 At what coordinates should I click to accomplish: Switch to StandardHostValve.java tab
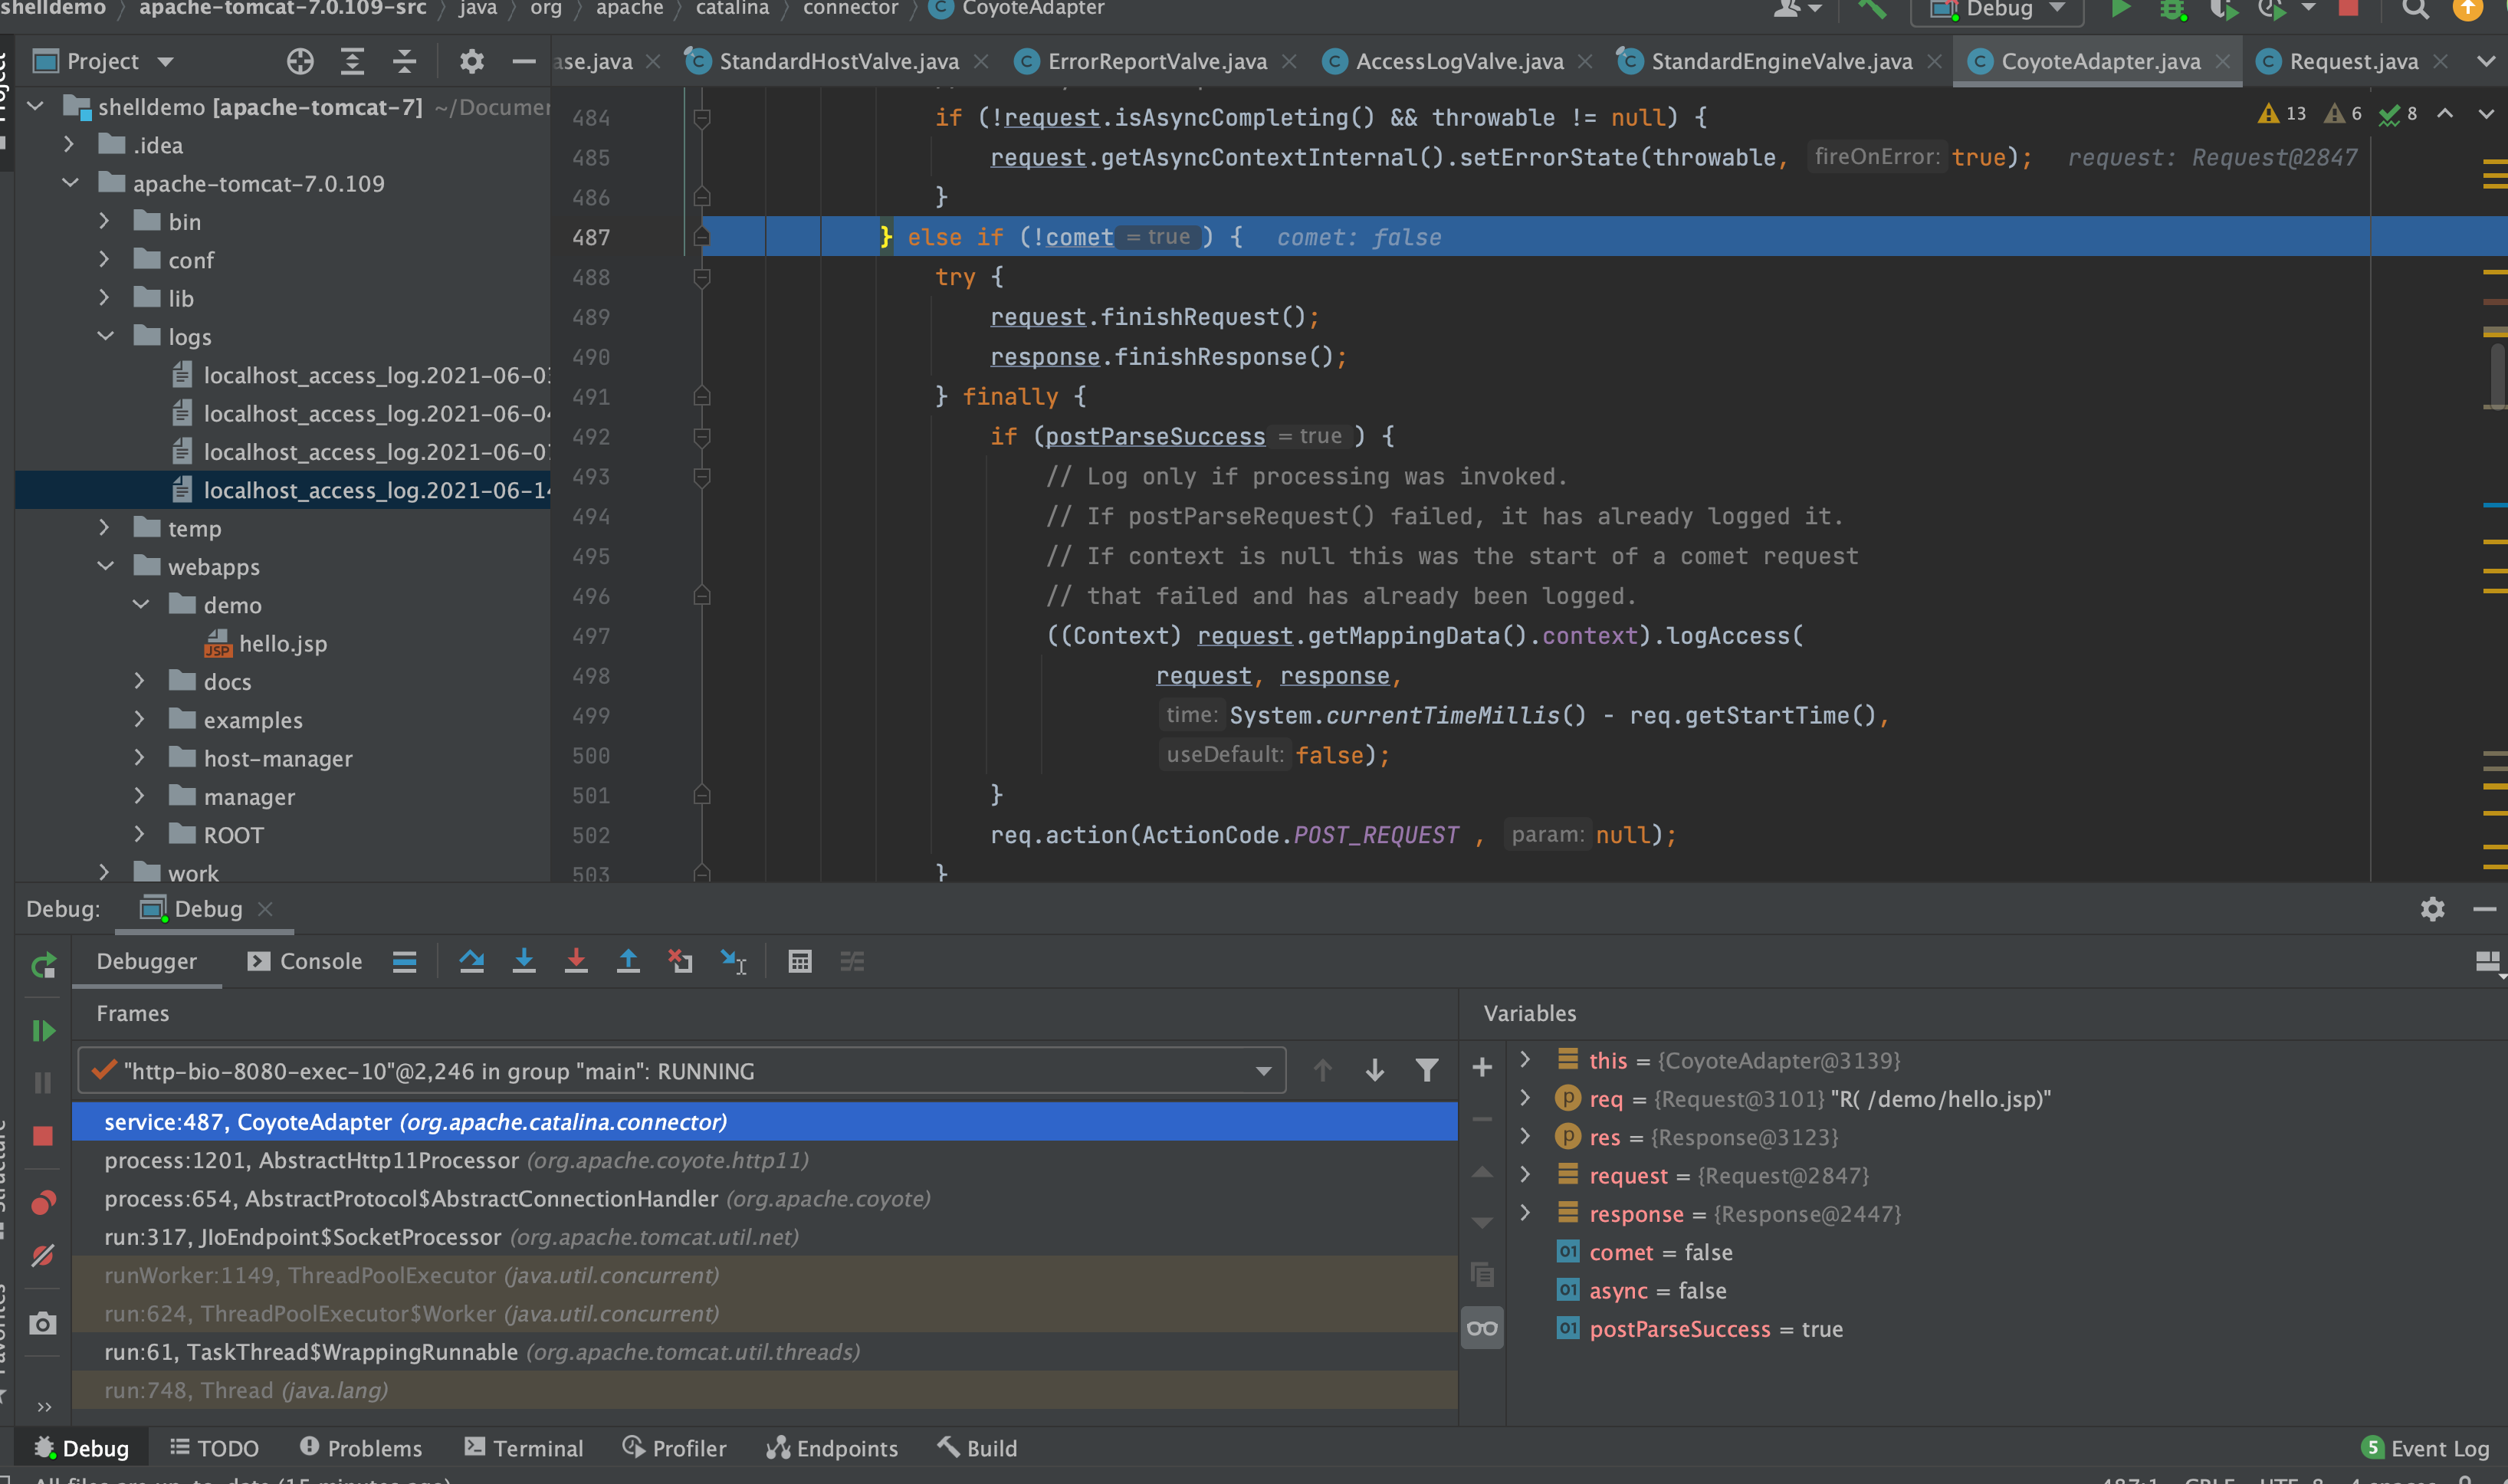point(838,62)
